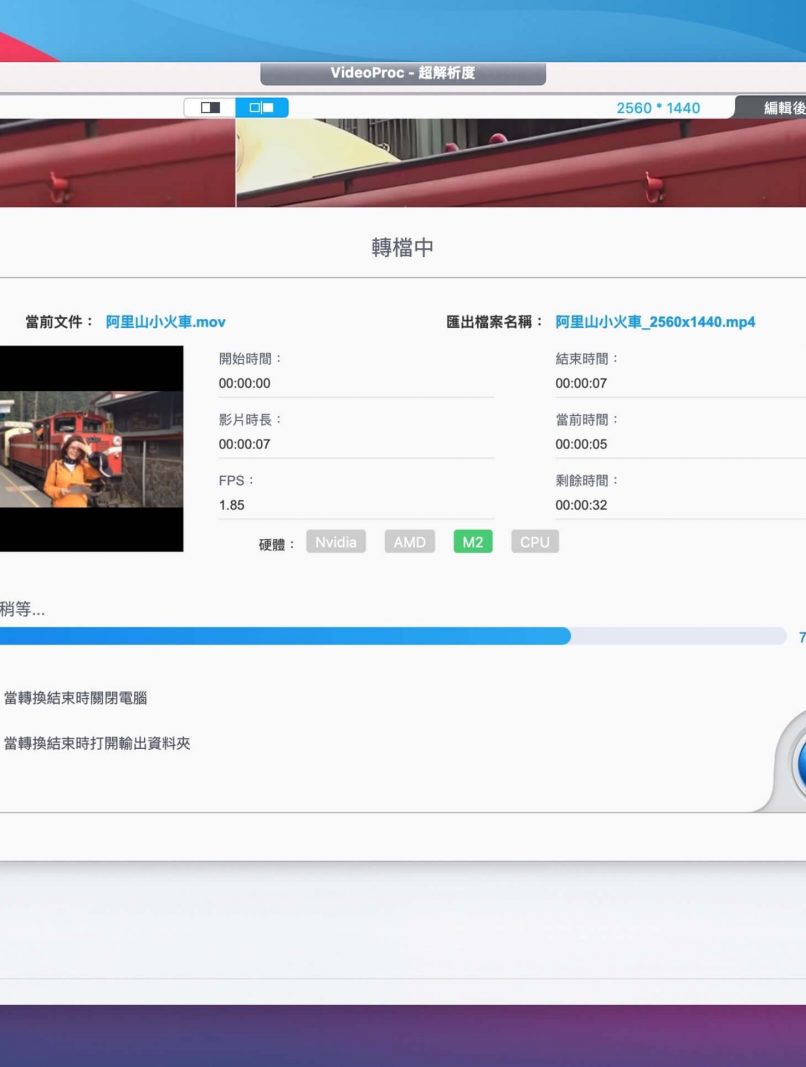Click the original preview image on left
The height and width of the screenshot is (1067, 806).
(x=117, y=163)
